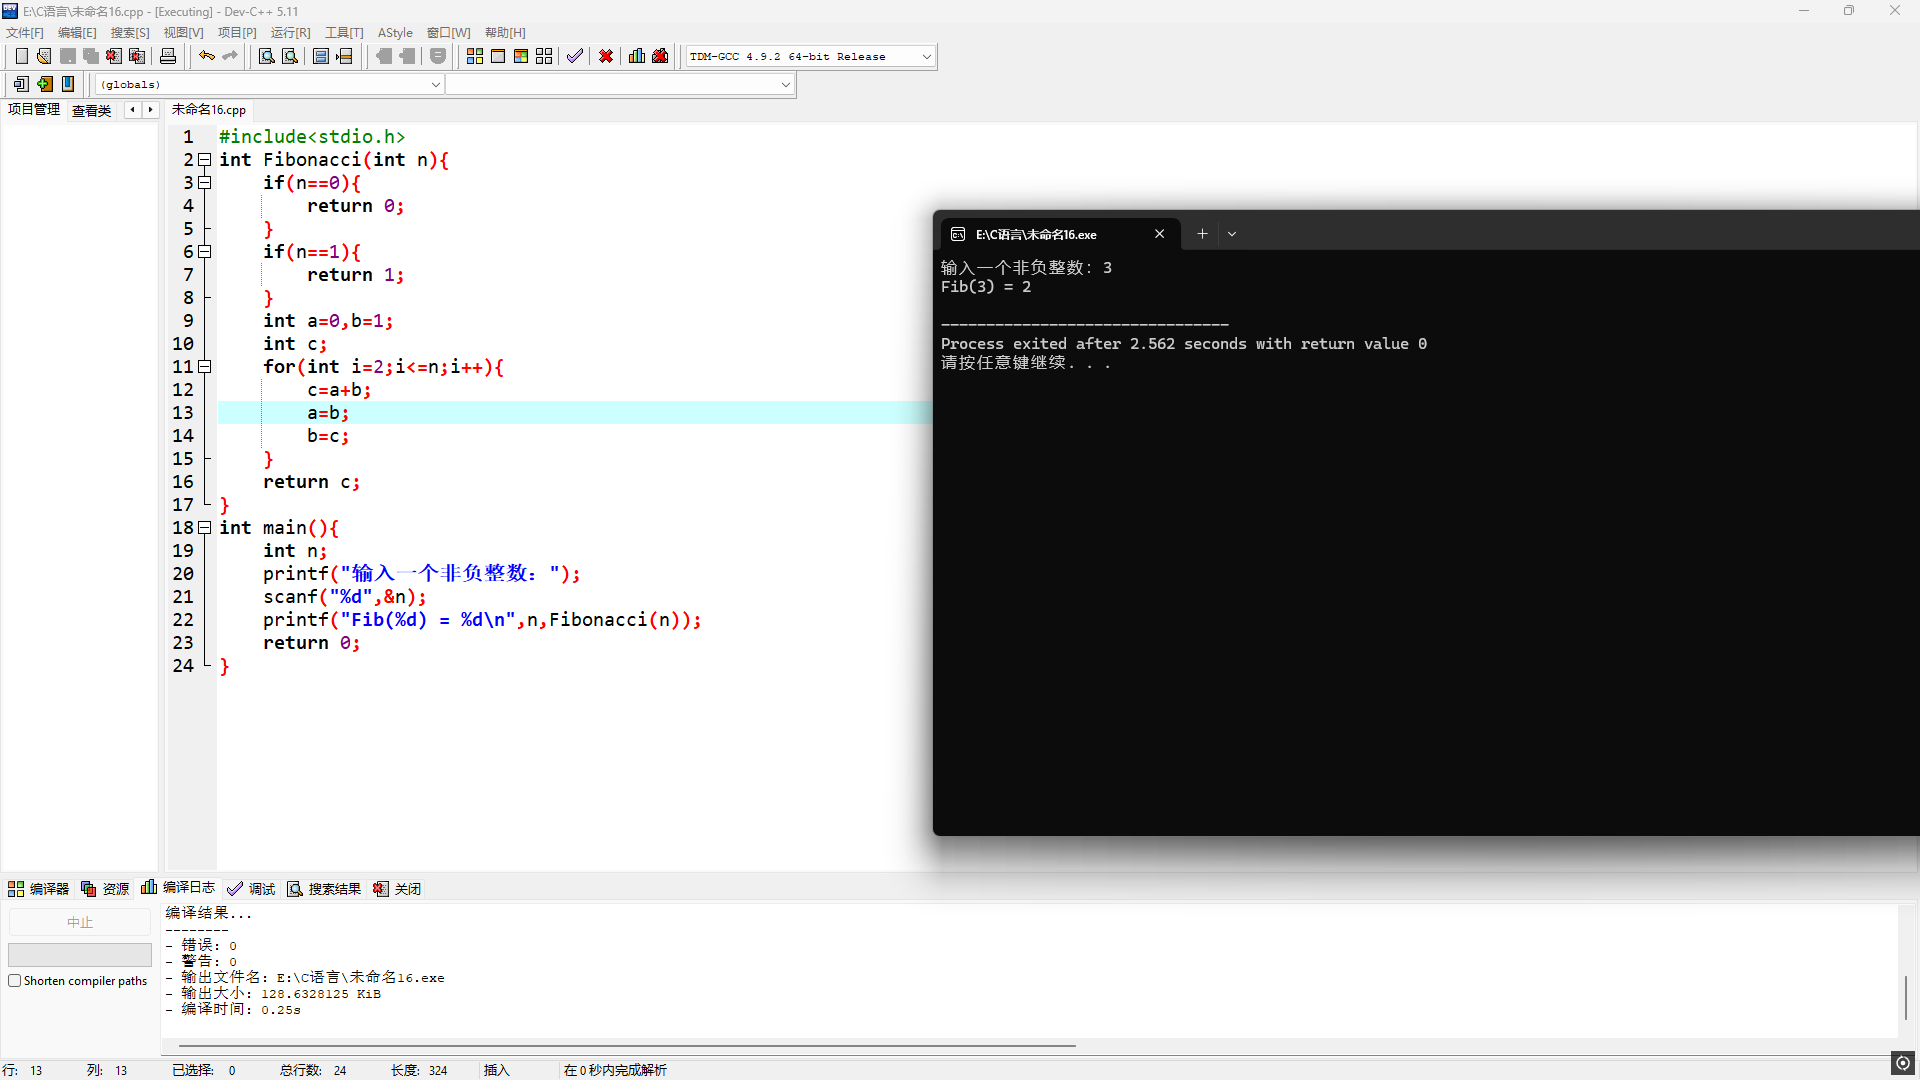Open the 运行[R] menu
This screenshot has width=1920, height=1080.
click(x=290, y=33)
